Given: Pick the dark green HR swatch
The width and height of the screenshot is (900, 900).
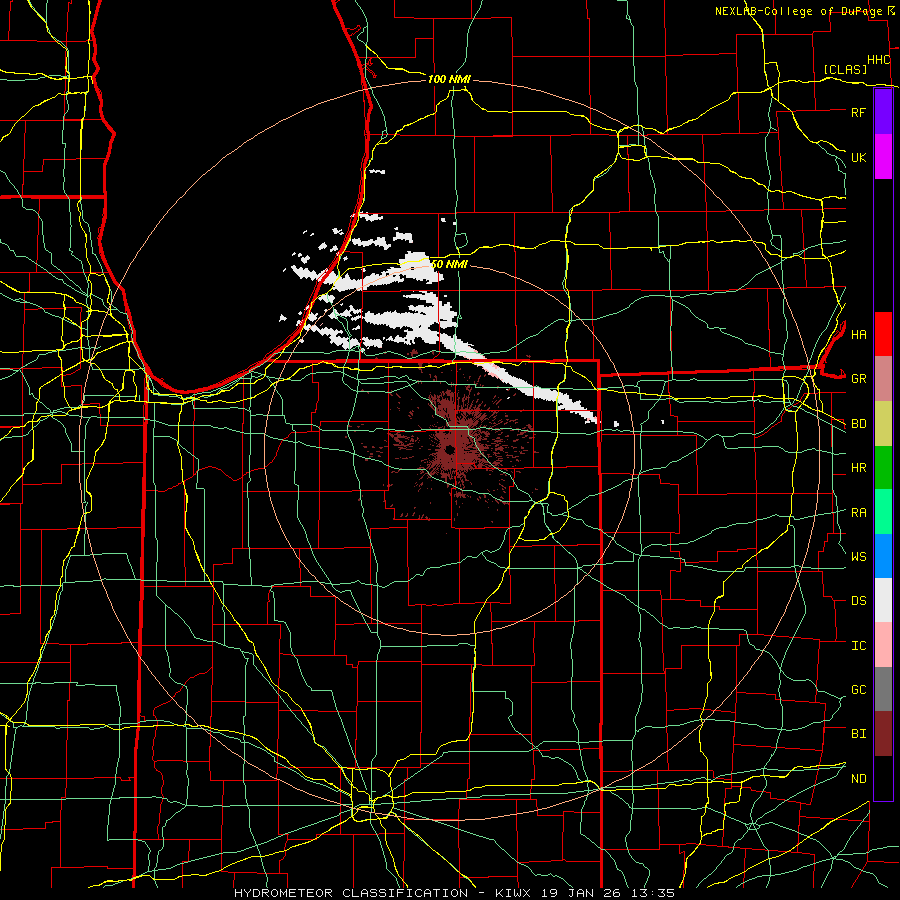Looking at the screenshot, I should click(883, 468).
